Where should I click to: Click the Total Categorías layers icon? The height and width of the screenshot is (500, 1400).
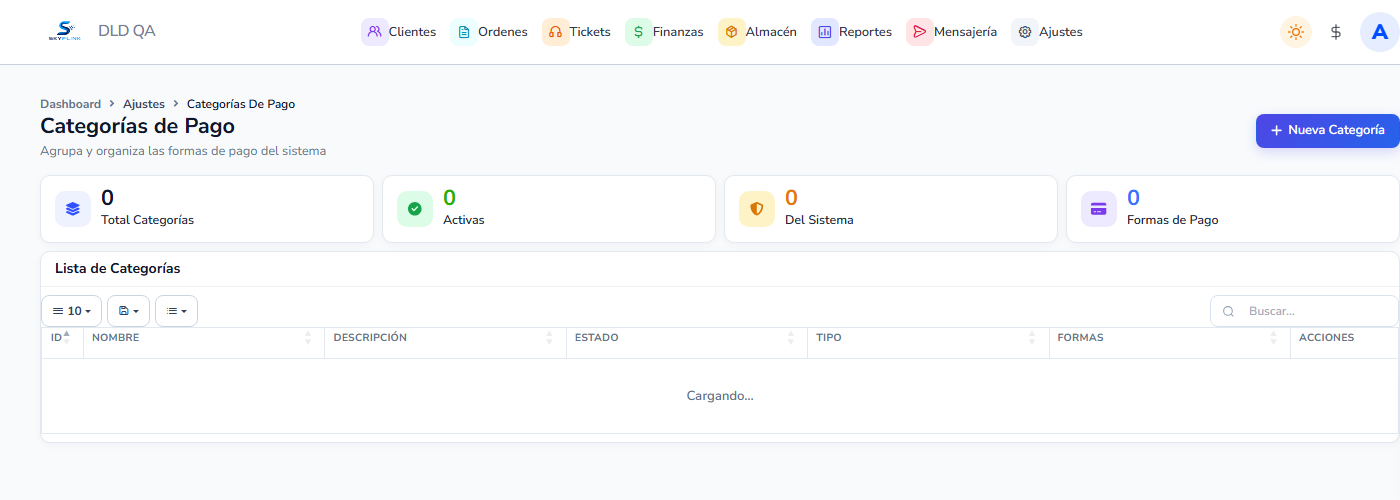coord(73,209)
